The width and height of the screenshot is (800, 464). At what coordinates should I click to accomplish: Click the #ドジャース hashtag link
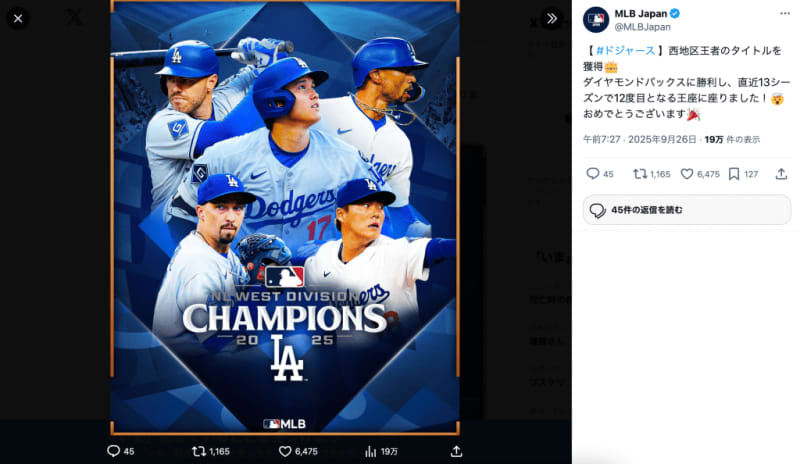pyautogui.click(x=619, y=49)
